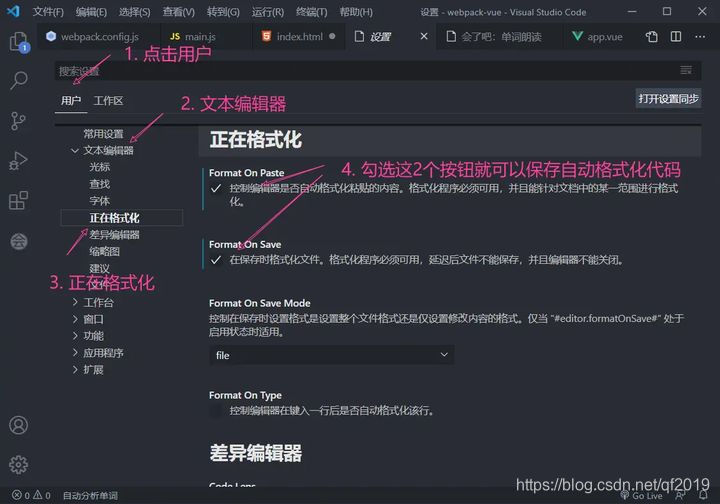Open the 文件(F) menu
Viewport: 720px width, 504px height.
point(48,12)
